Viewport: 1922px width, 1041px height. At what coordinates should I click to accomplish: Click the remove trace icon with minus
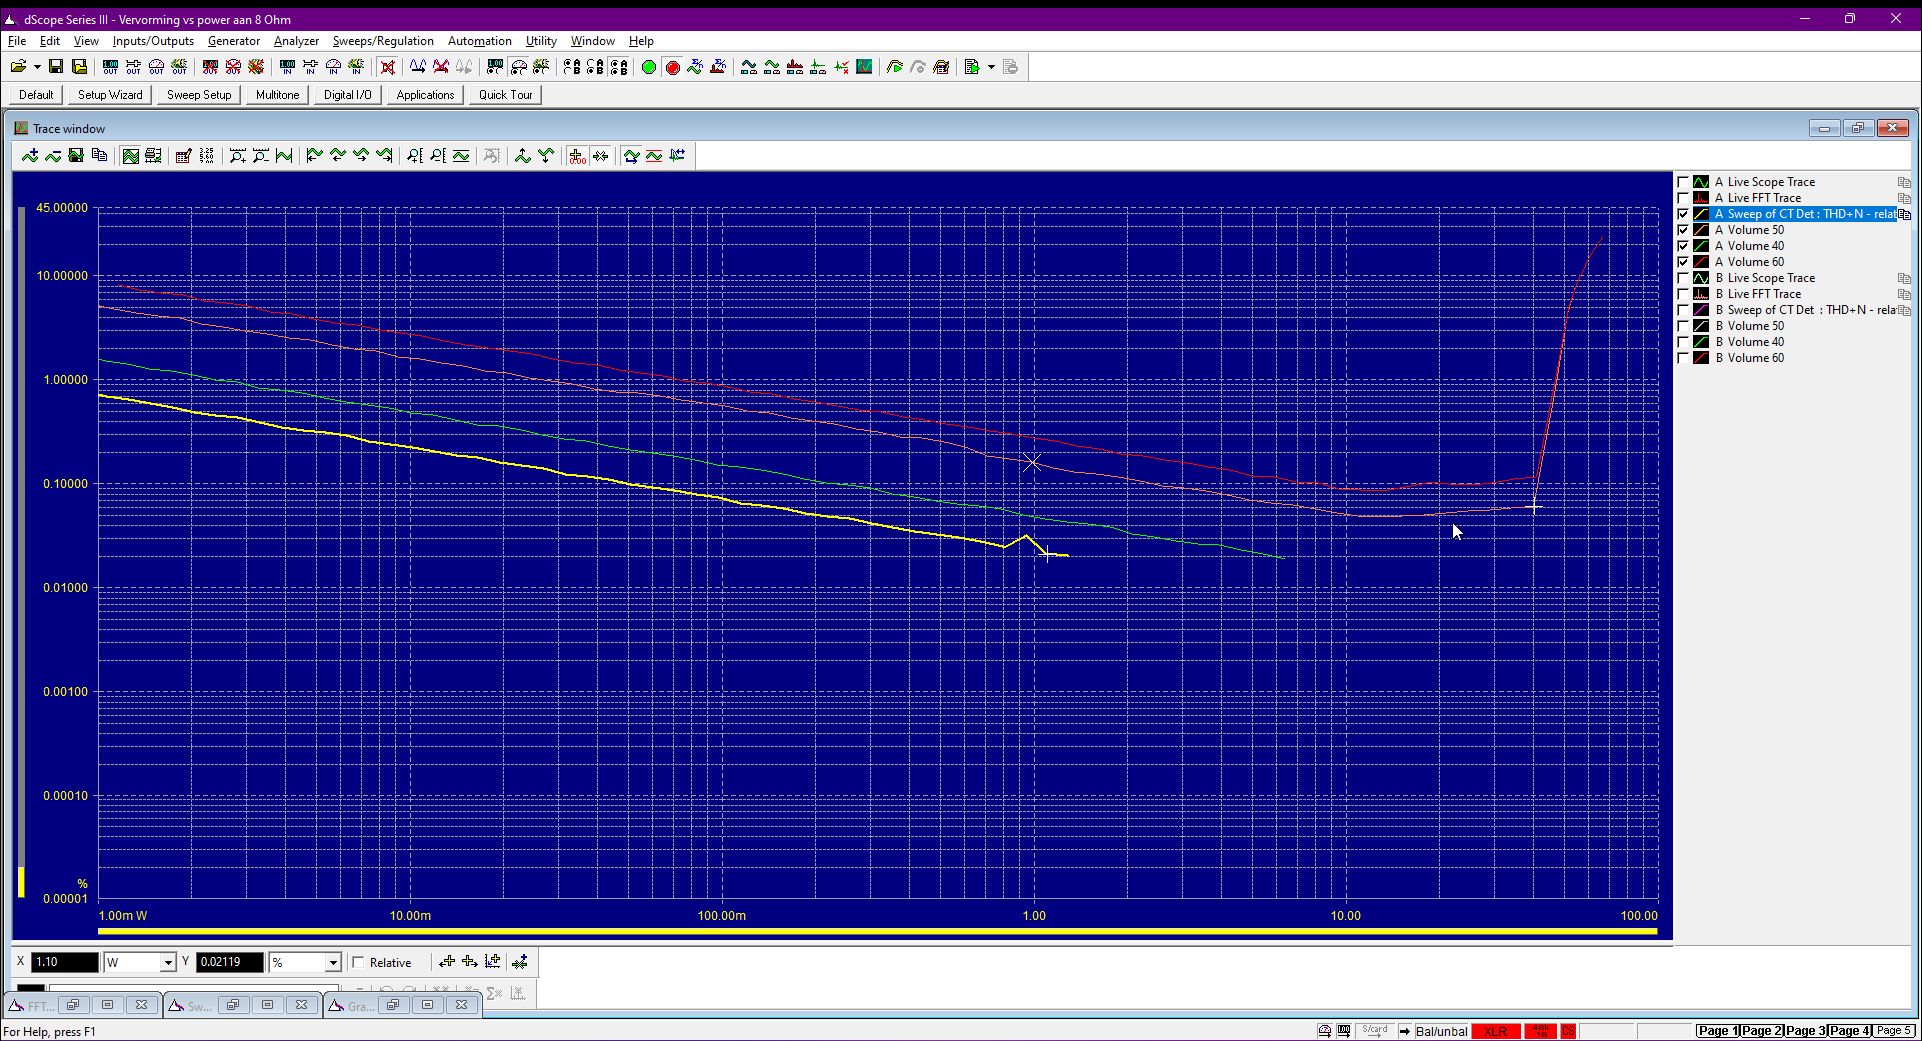click(x=53, y=156)
